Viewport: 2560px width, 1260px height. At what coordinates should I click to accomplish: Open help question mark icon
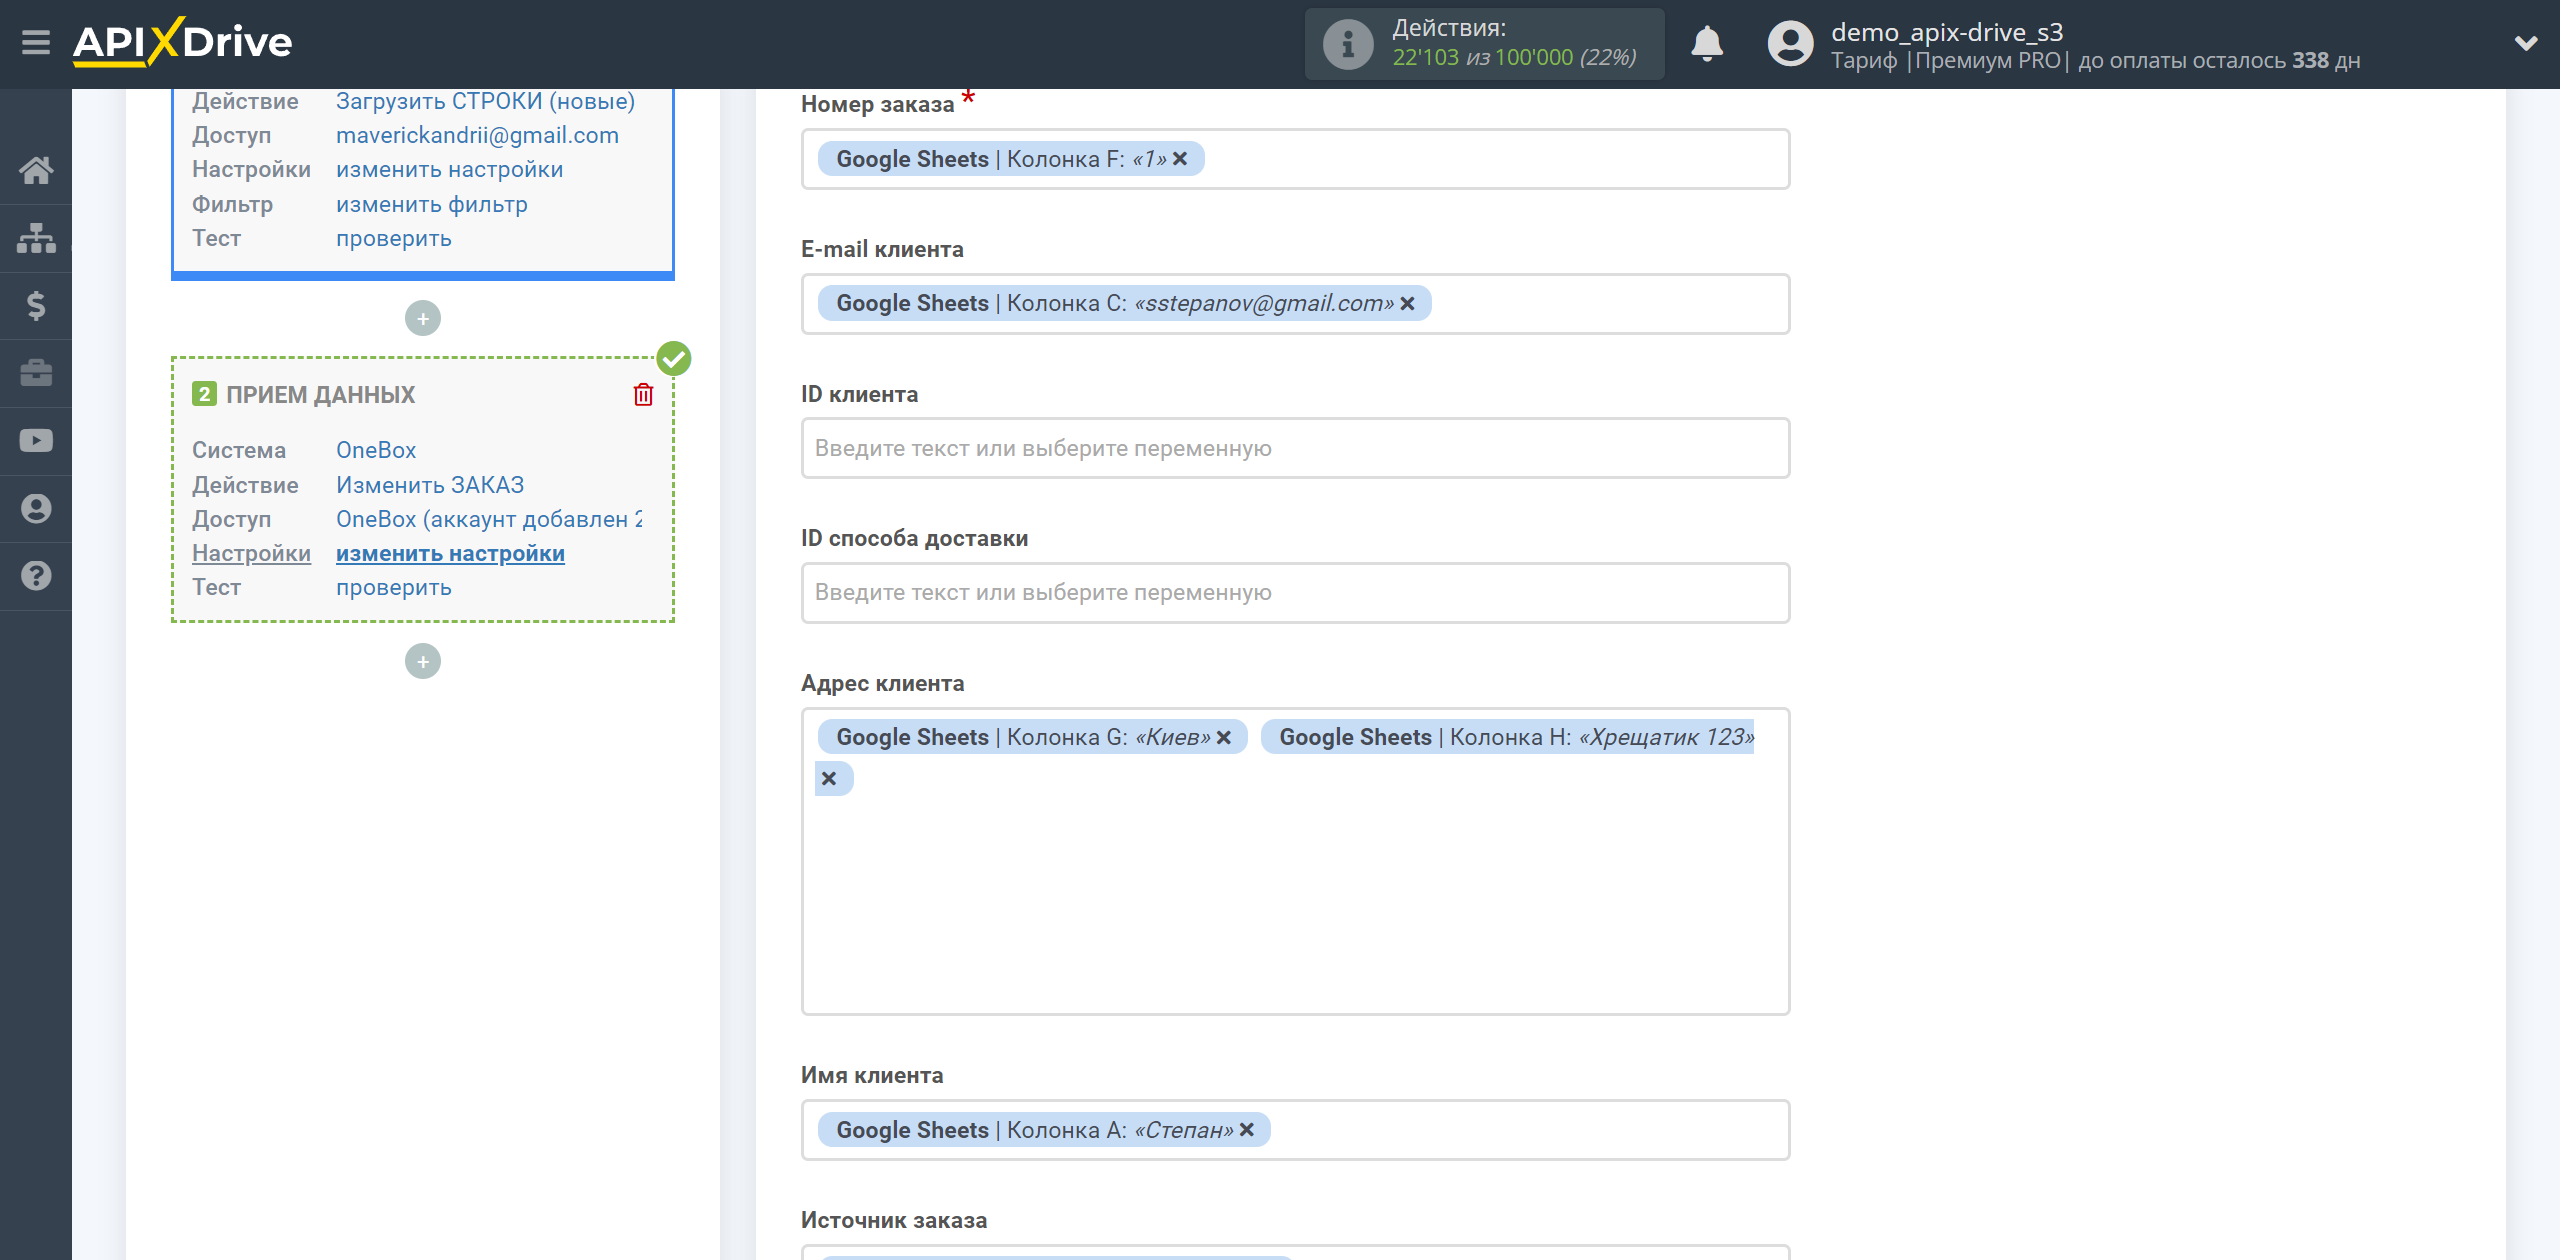coord(36,576)
